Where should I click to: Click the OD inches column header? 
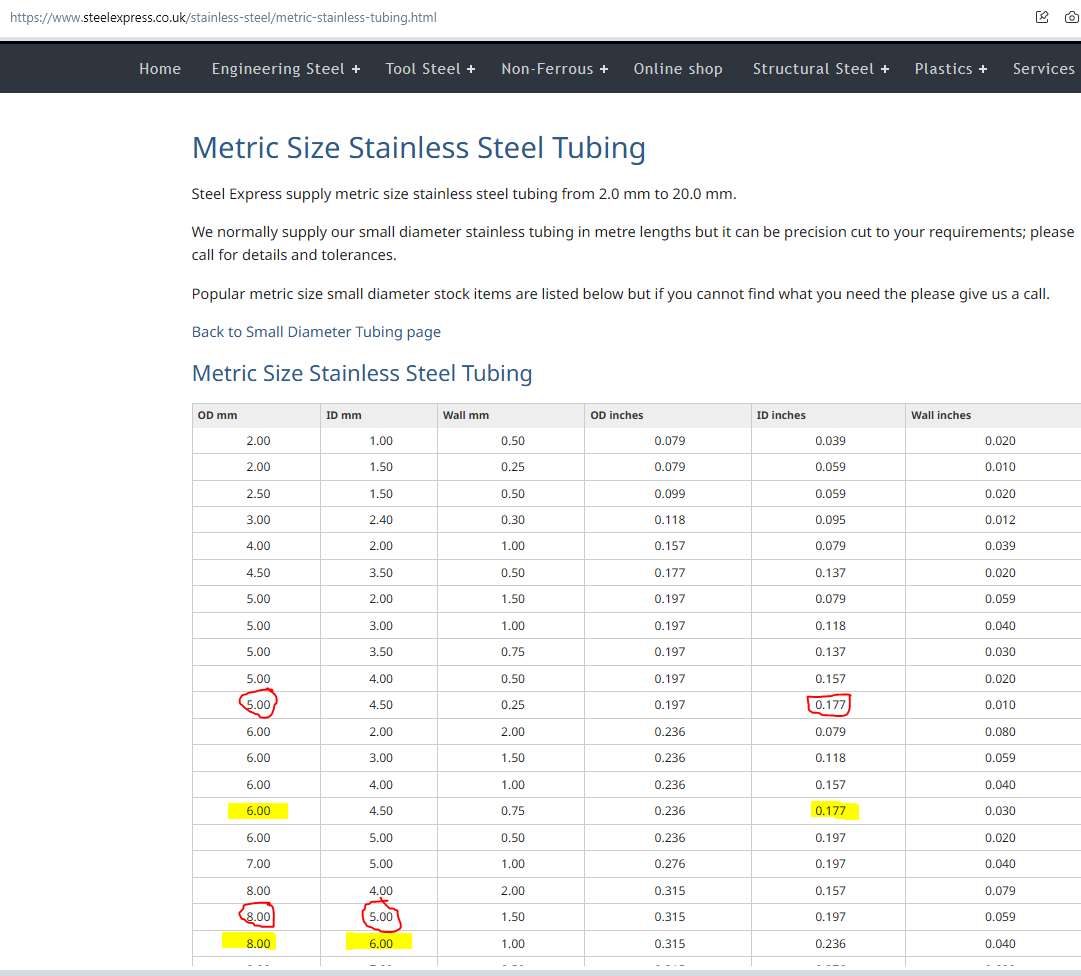click(616, 415)
